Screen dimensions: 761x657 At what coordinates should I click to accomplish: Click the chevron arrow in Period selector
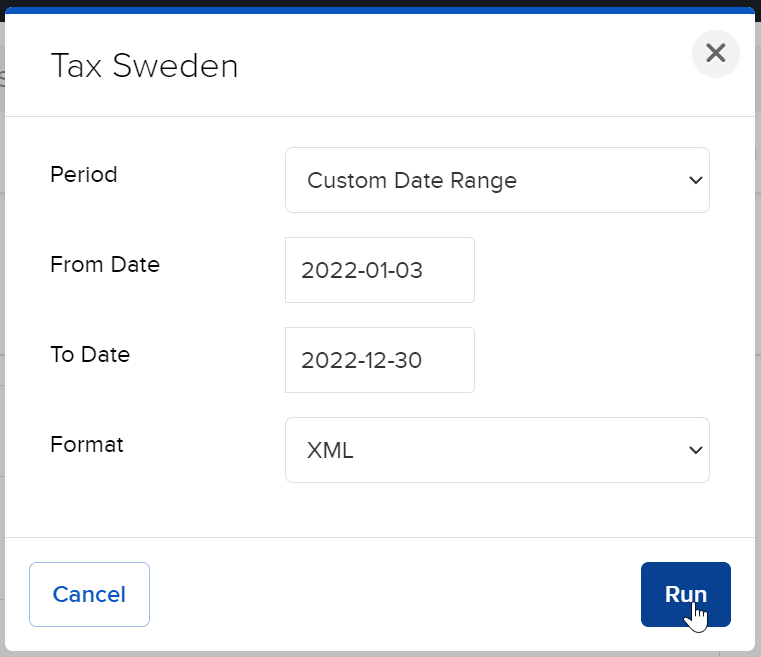pyautogui.click(x=695, y=181)
